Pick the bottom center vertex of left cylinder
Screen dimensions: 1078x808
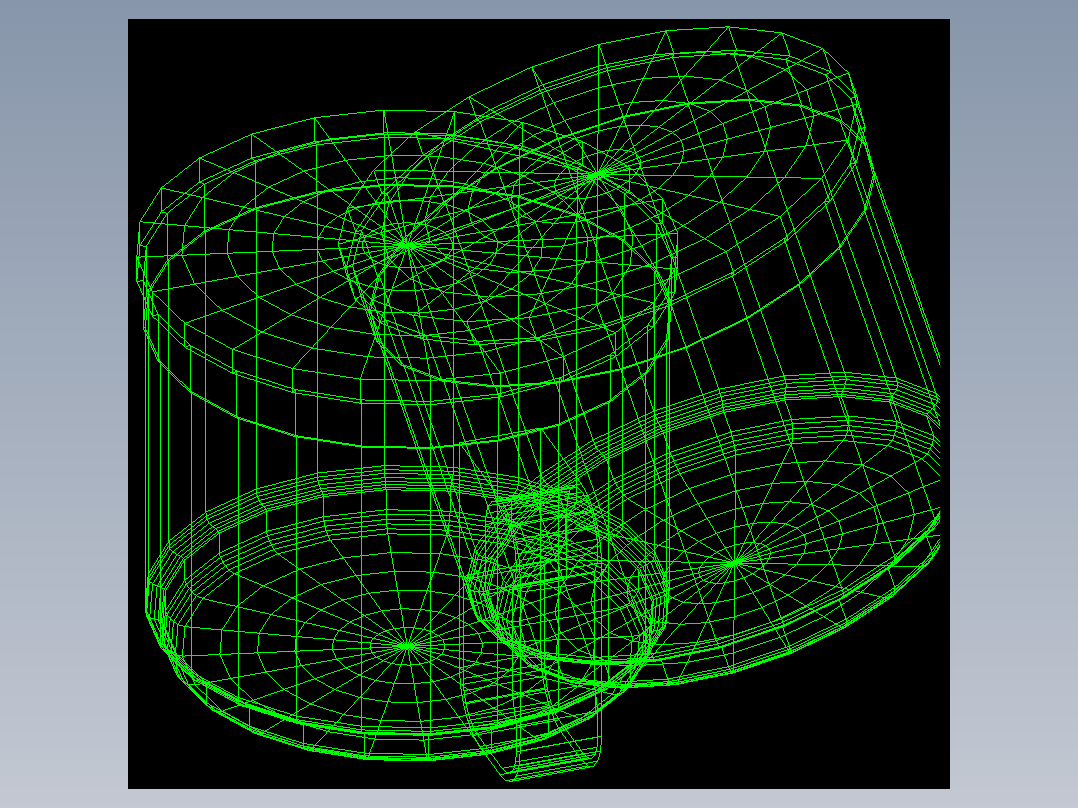tap(406, 646)
